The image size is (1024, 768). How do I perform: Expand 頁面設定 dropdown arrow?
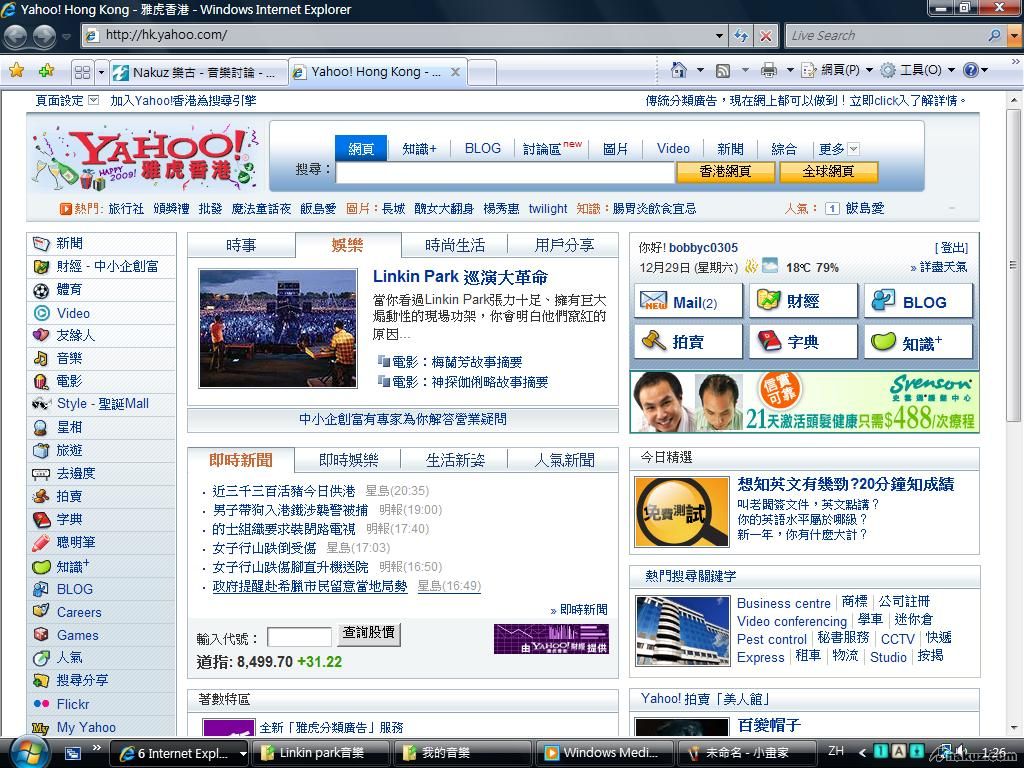(x=93, y=100)
